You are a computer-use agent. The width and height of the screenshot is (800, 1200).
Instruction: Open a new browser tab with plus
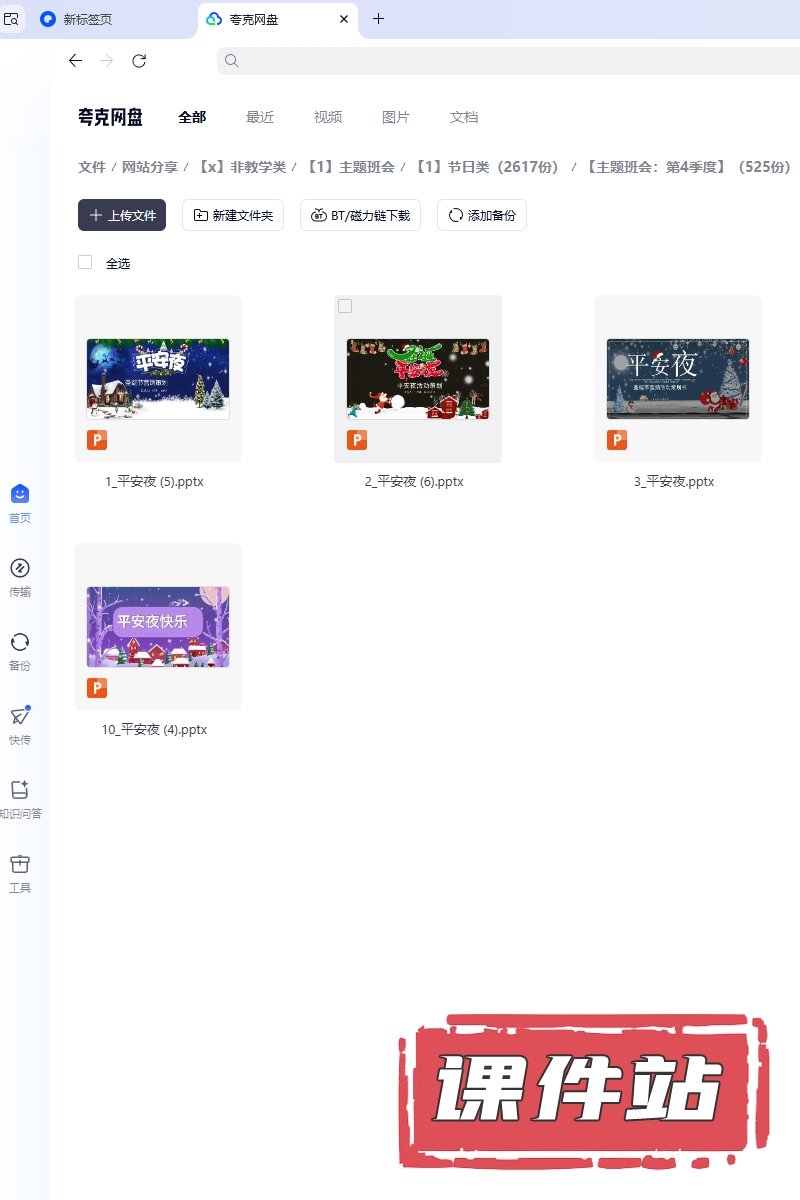pos(378,19)
